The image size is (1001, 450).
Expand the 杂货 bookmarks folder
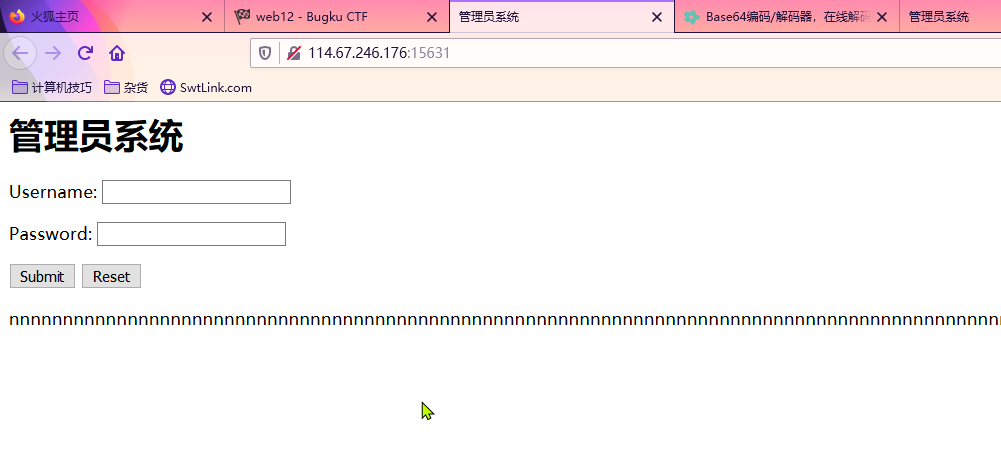click(126, 87)
